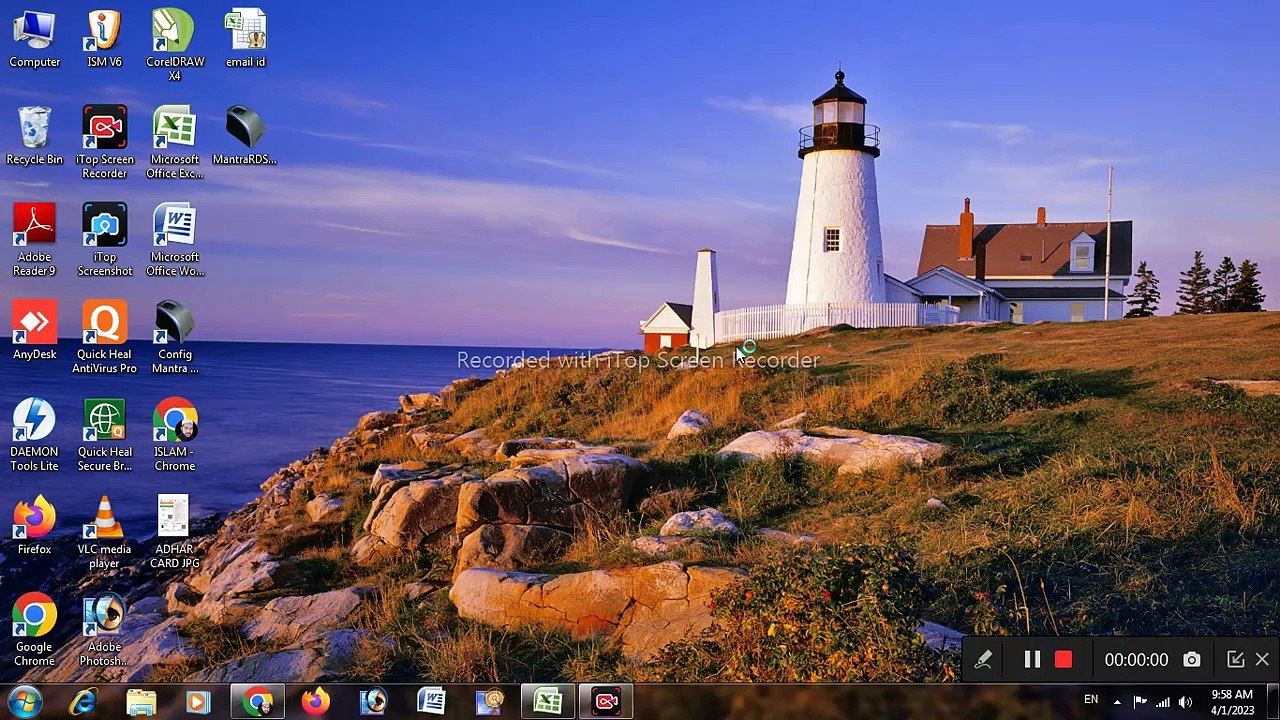Open Windows Media Player from taskbar

(198, 702)
